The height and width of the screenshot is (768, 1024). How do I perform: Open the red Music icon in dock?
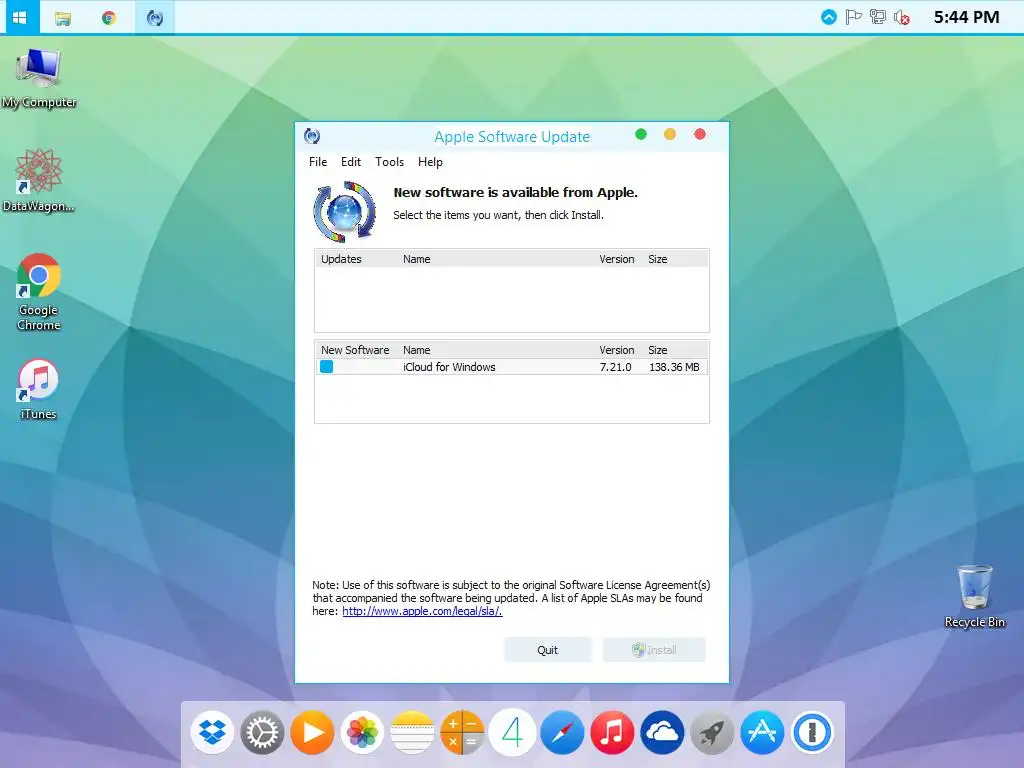(612, 732)
